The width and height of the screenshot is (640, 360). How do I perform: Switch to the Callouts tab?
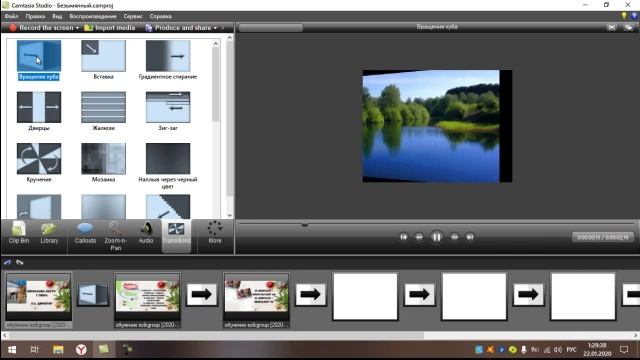(x=85, y=233)
